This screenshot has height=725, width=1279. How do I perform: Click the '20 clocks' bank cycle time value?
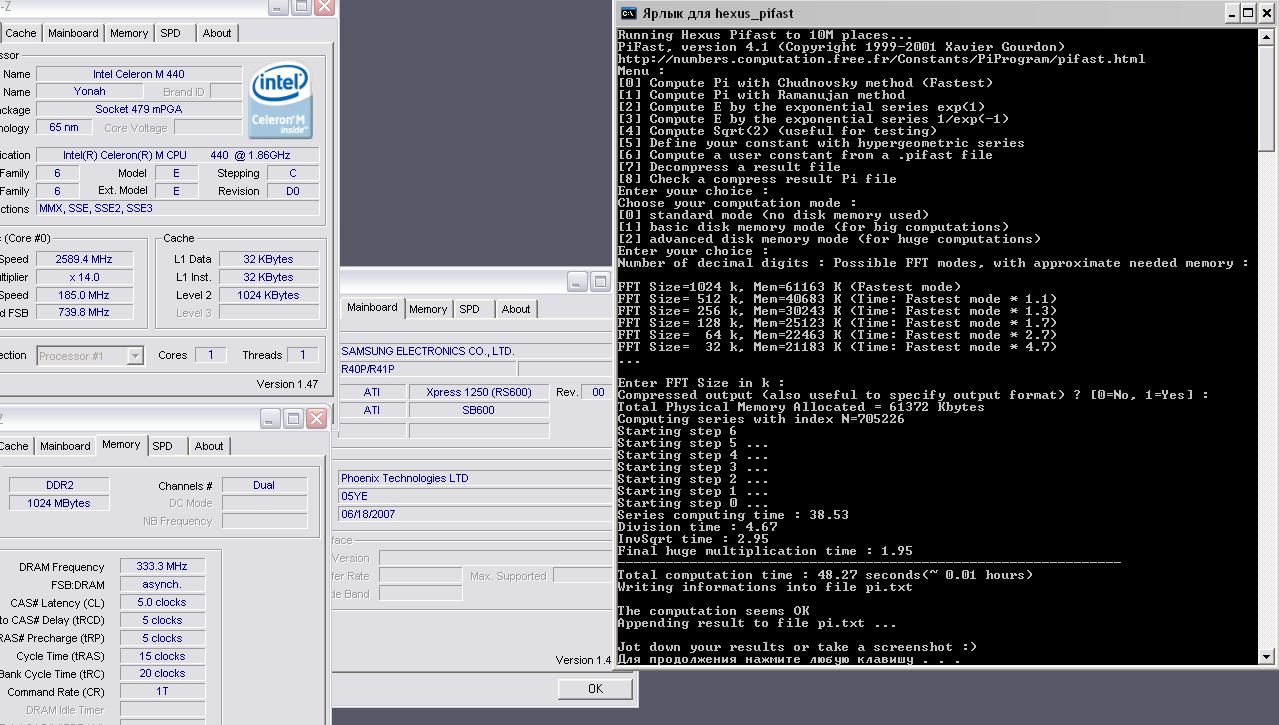(x=162, y=673)
